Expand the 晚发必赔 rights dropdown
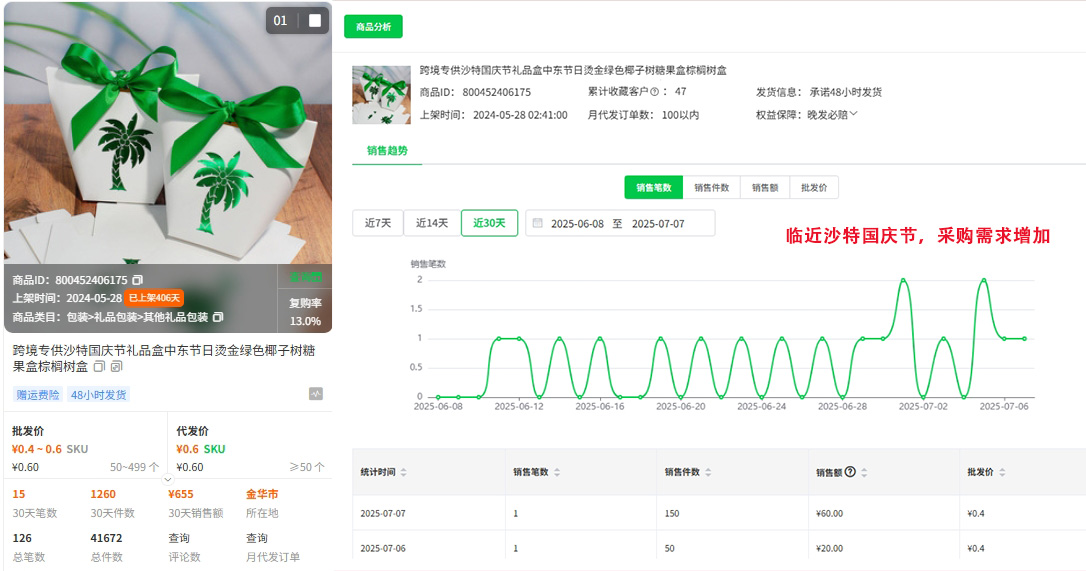Screen dimensions: 1086x571 click(x=853, y=114)
